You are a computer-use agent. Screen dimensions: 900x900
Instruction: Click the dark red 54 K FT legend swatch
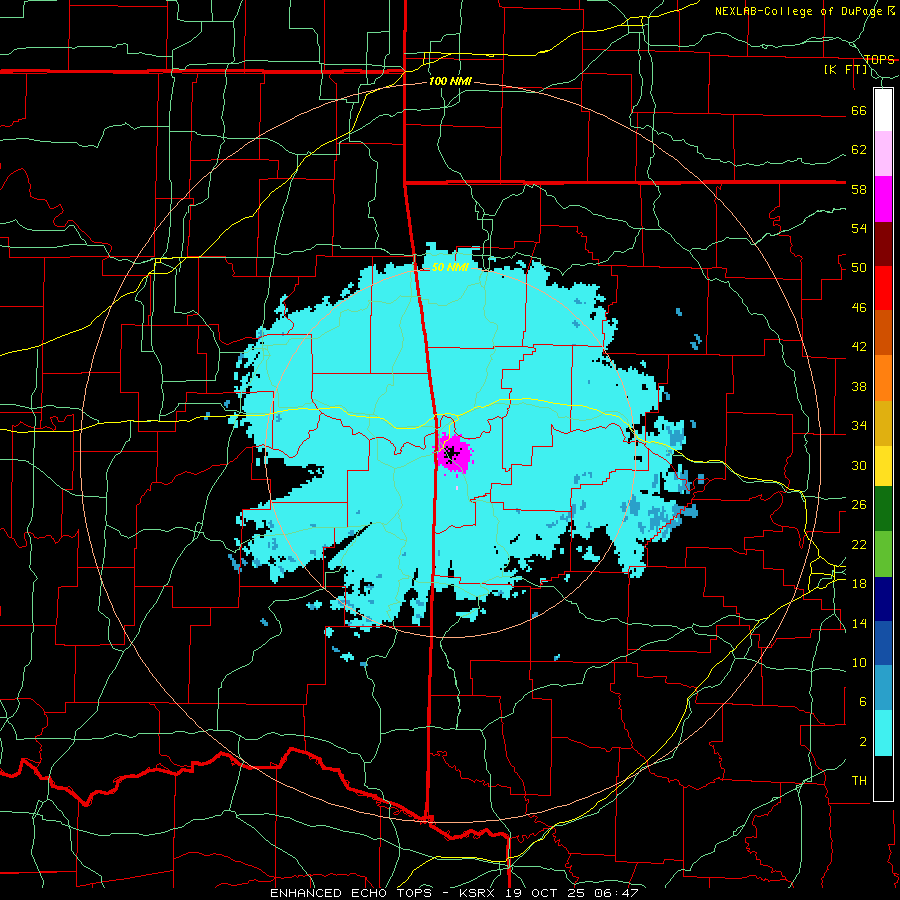pos(883,243)
